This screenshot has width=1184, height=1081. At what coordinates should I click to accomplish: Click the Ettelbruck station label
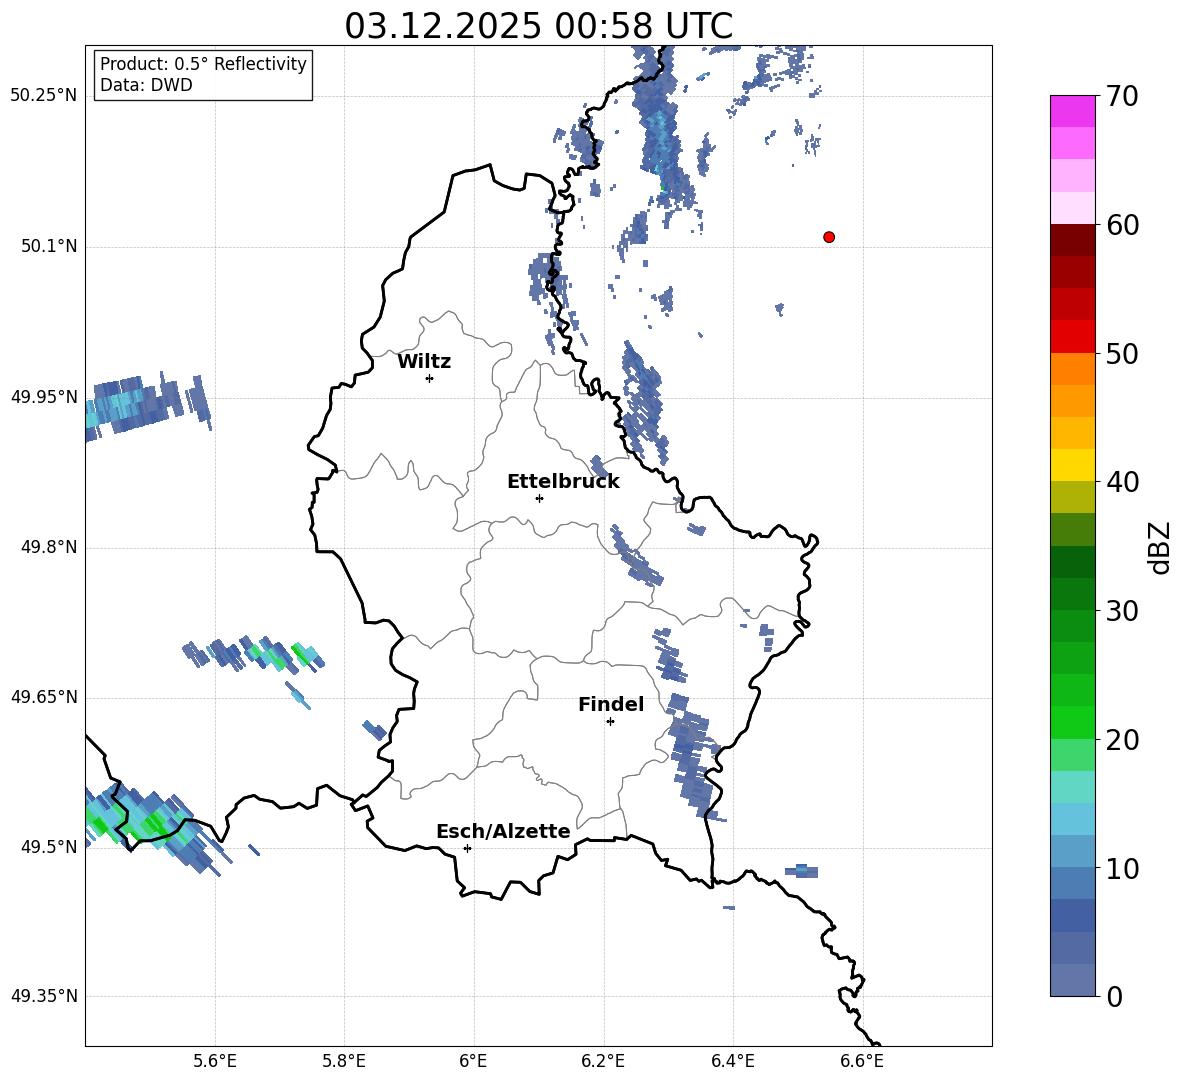tap(563, 482)
